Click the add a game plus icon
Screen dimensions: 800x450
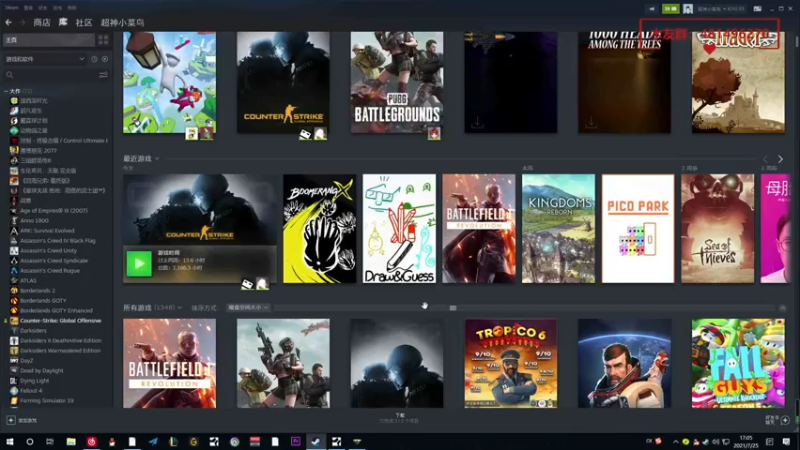click(11, 420)
